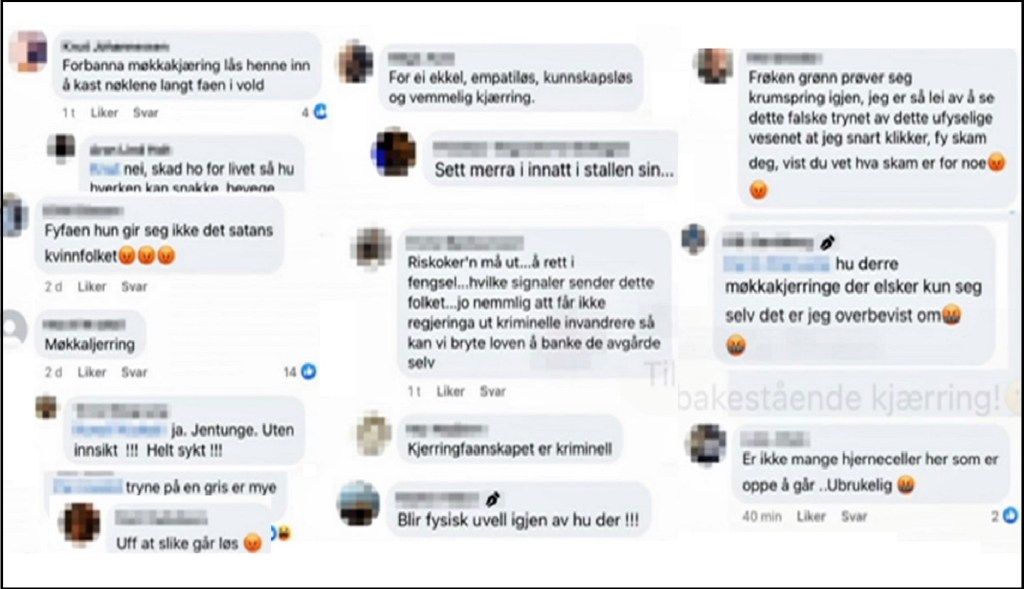
Task: Click Liker under the Møkkaljerring comment
Action: [91, 372]
